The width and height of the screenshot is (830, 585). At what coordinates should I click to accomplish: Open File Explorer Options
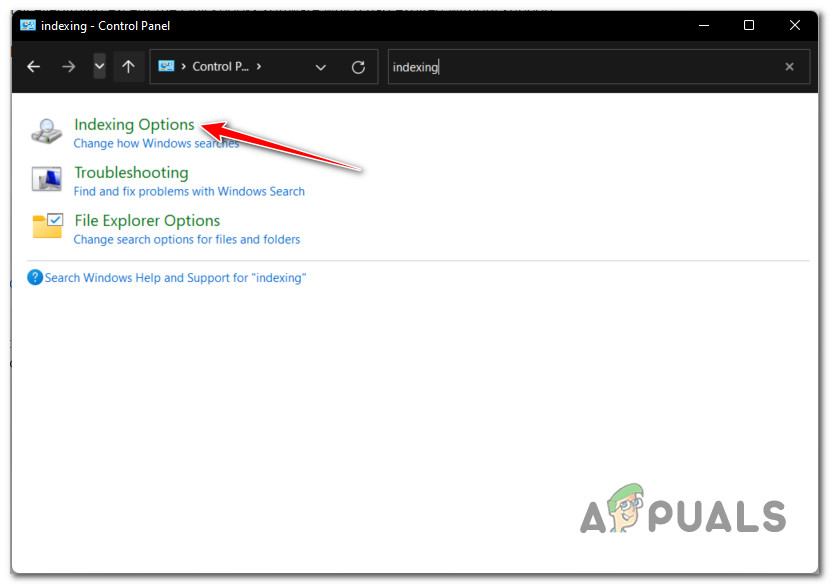[x=147, y=221]
